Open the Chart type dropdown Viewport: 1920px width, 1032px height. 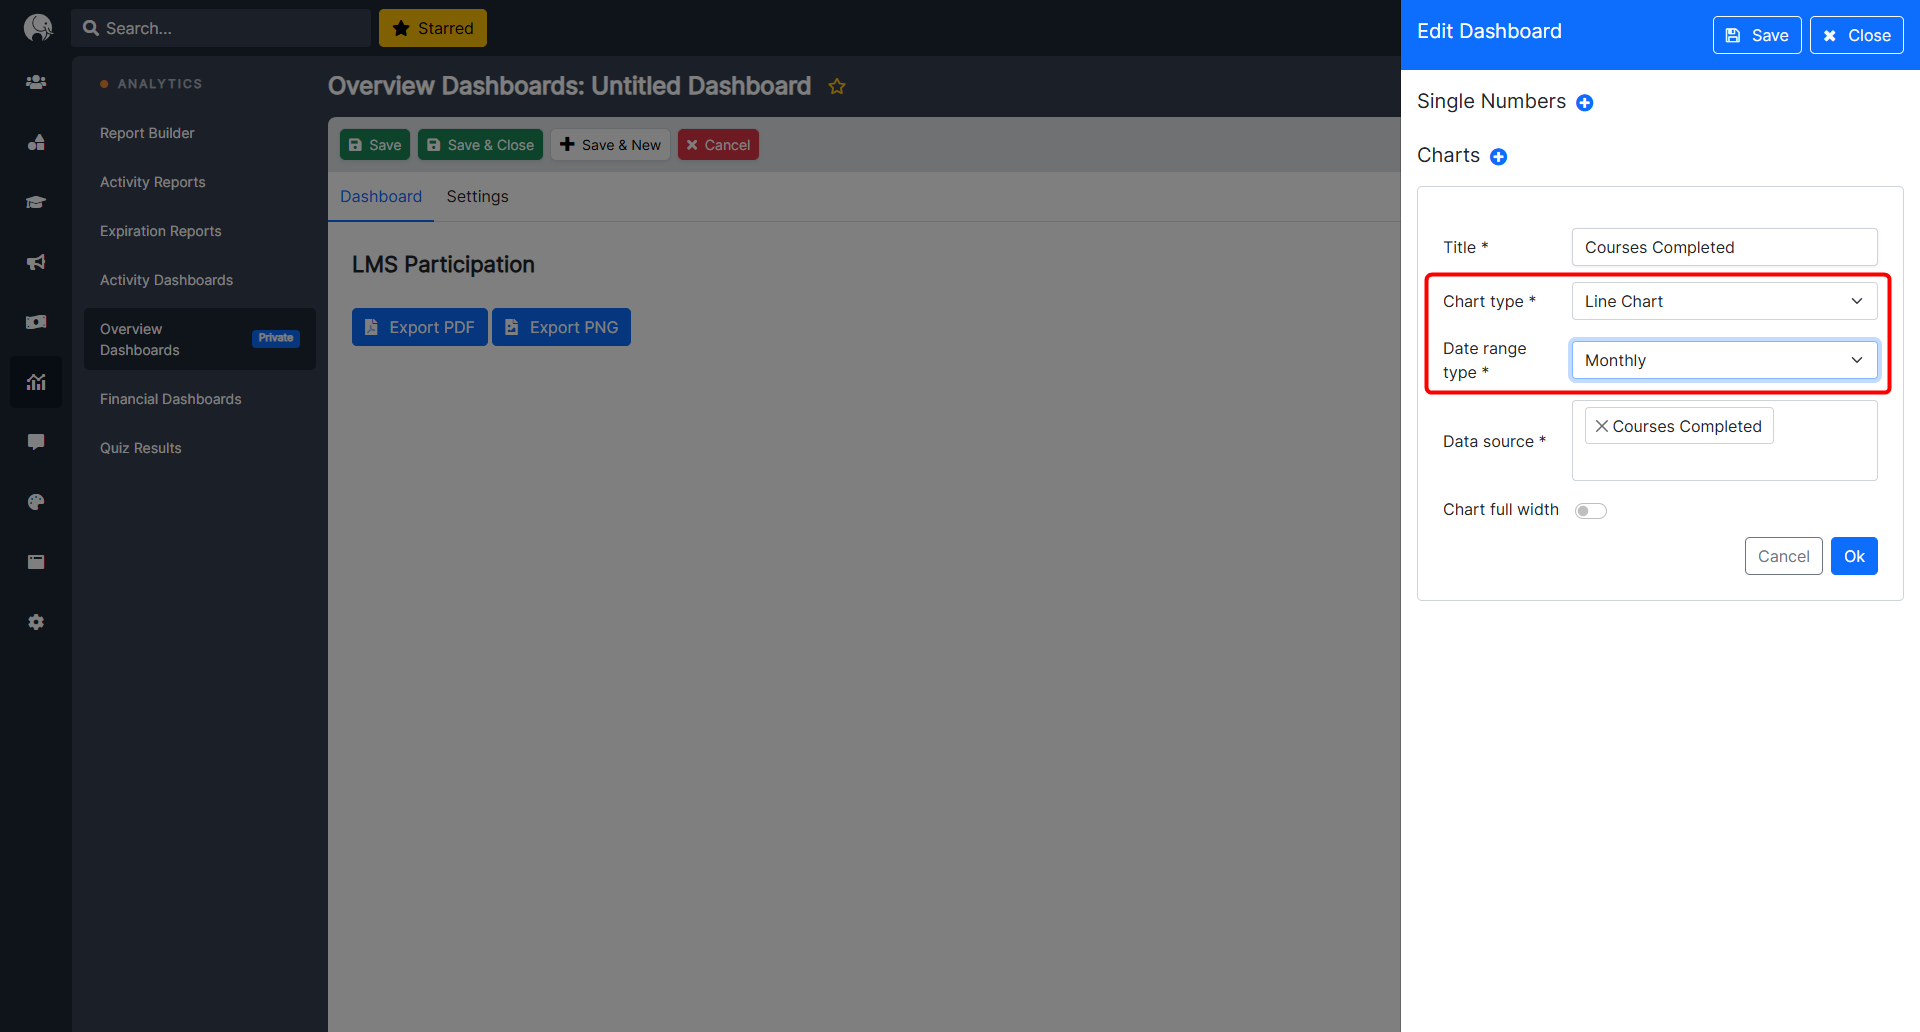coord(1723,301)
